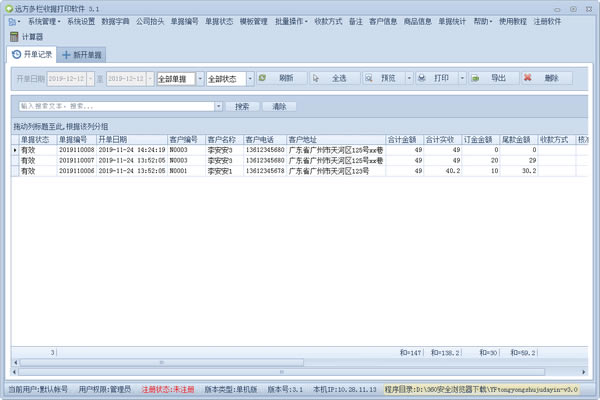Click the start date 2019-12-12 field
The height and width of the screenshot is (400, 600).
pyautogui.click(x=67, y=79)
